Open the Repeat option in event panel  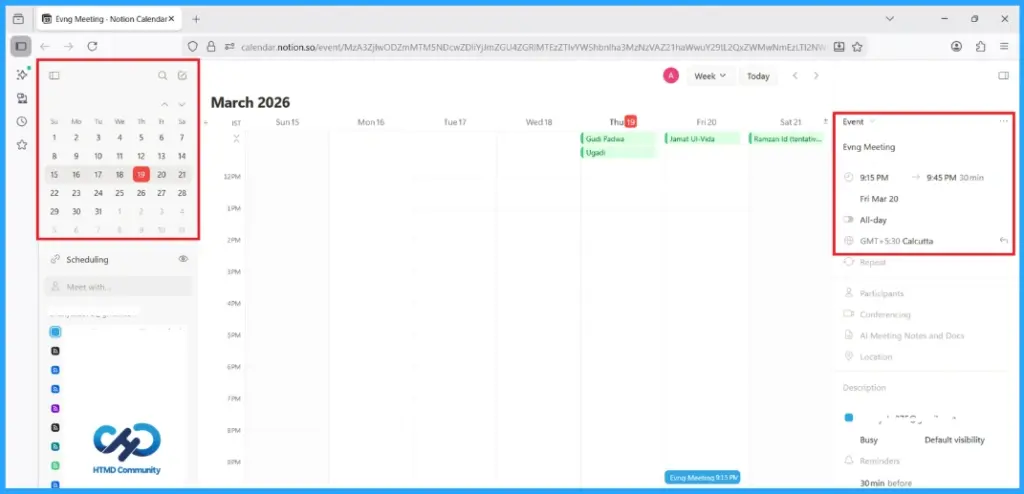point(872,262)
